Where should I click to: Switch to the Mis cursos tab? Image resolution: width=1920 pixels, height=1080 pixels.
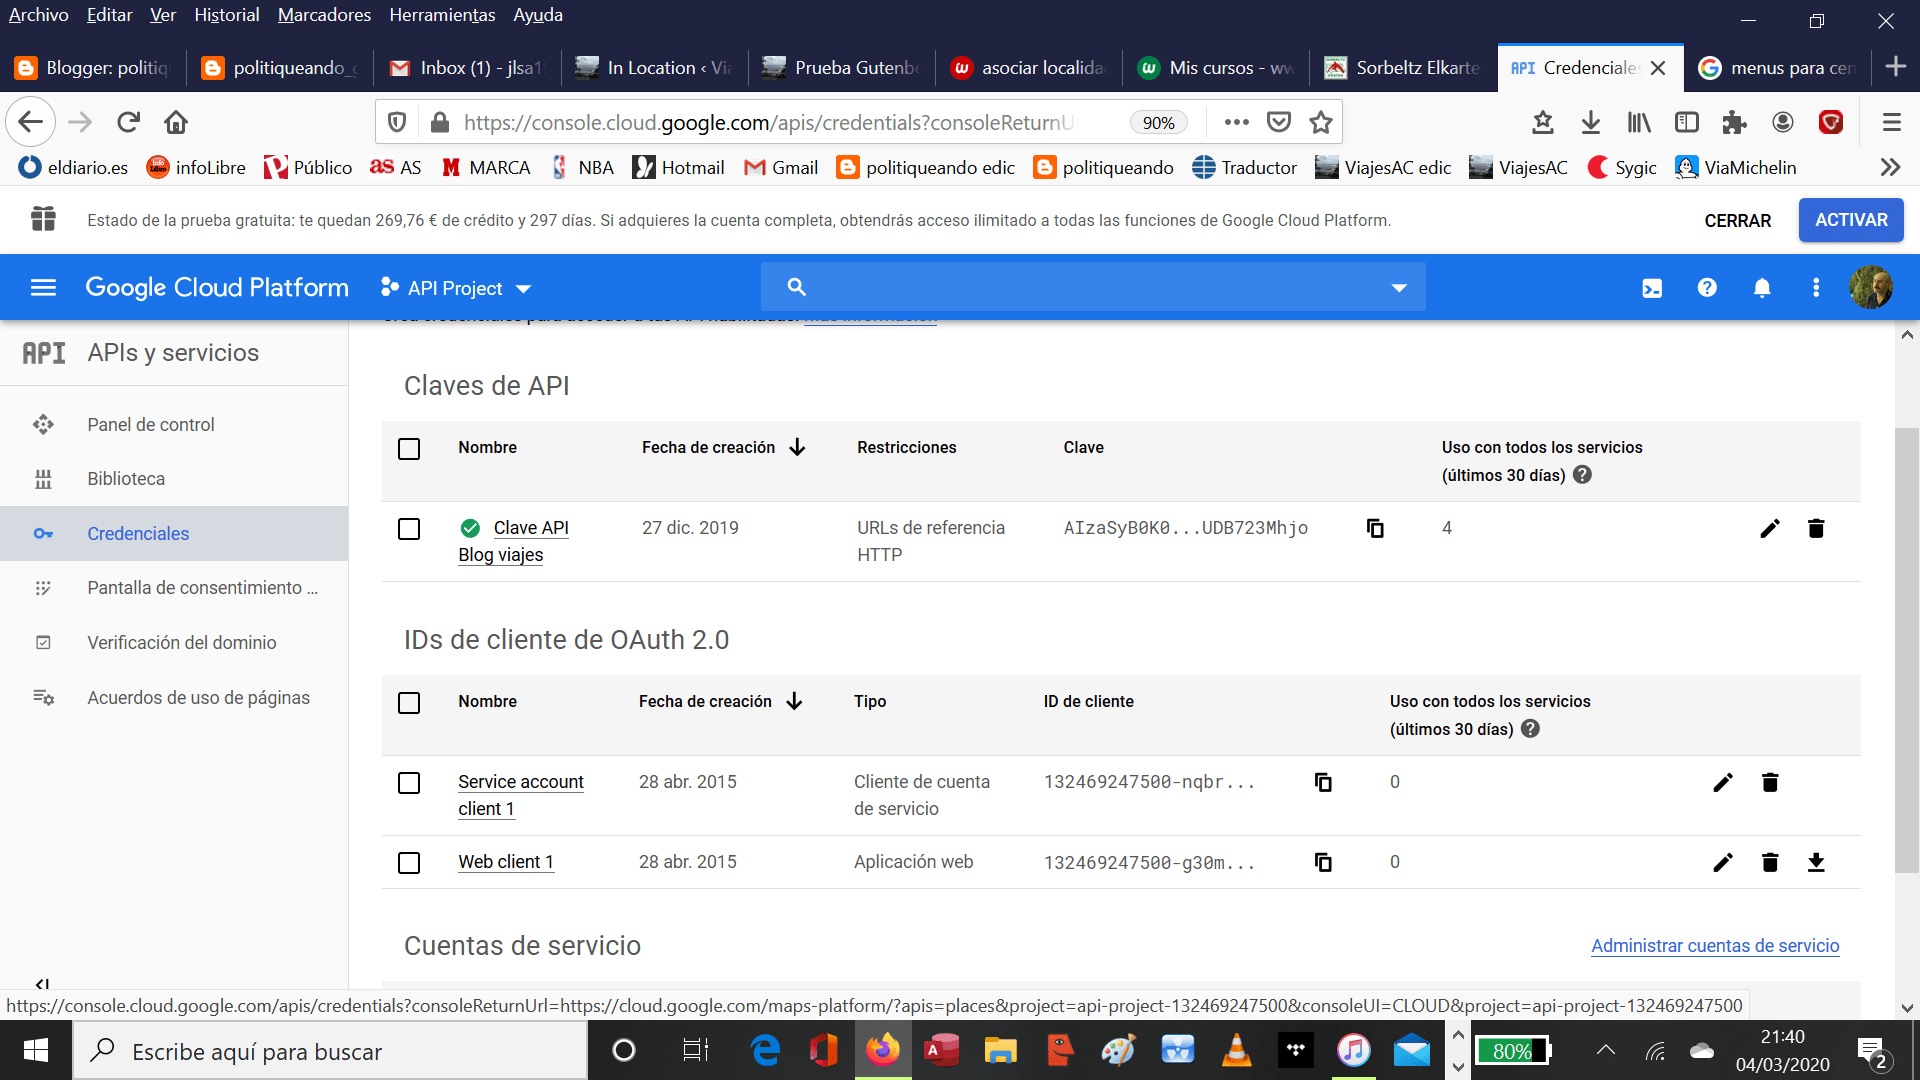point(1216,68)
